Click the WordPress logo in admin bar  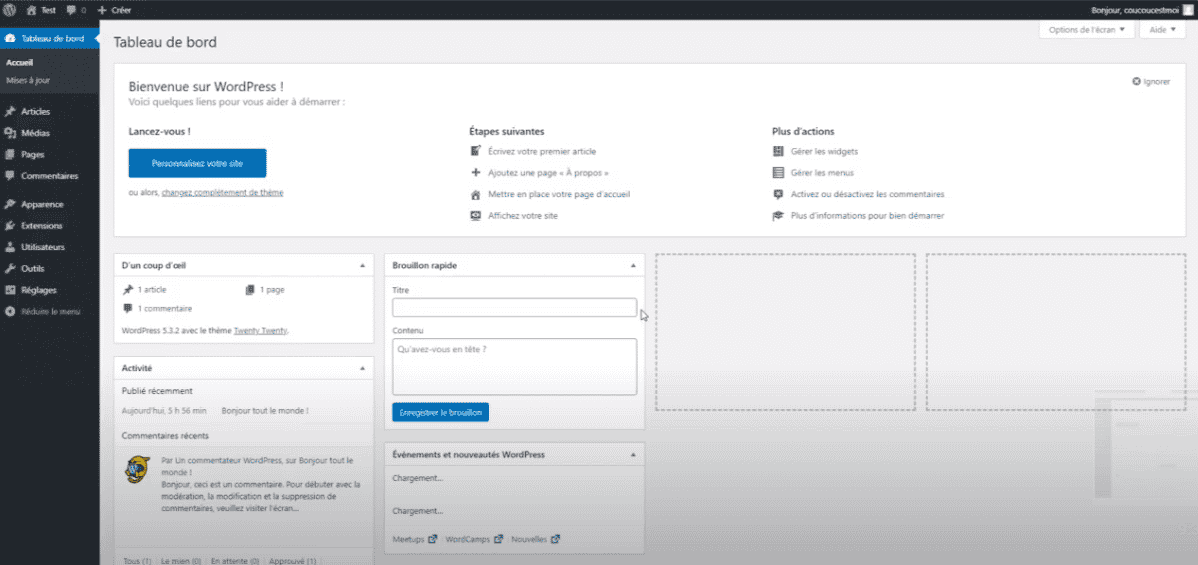(x=9, y=10)
